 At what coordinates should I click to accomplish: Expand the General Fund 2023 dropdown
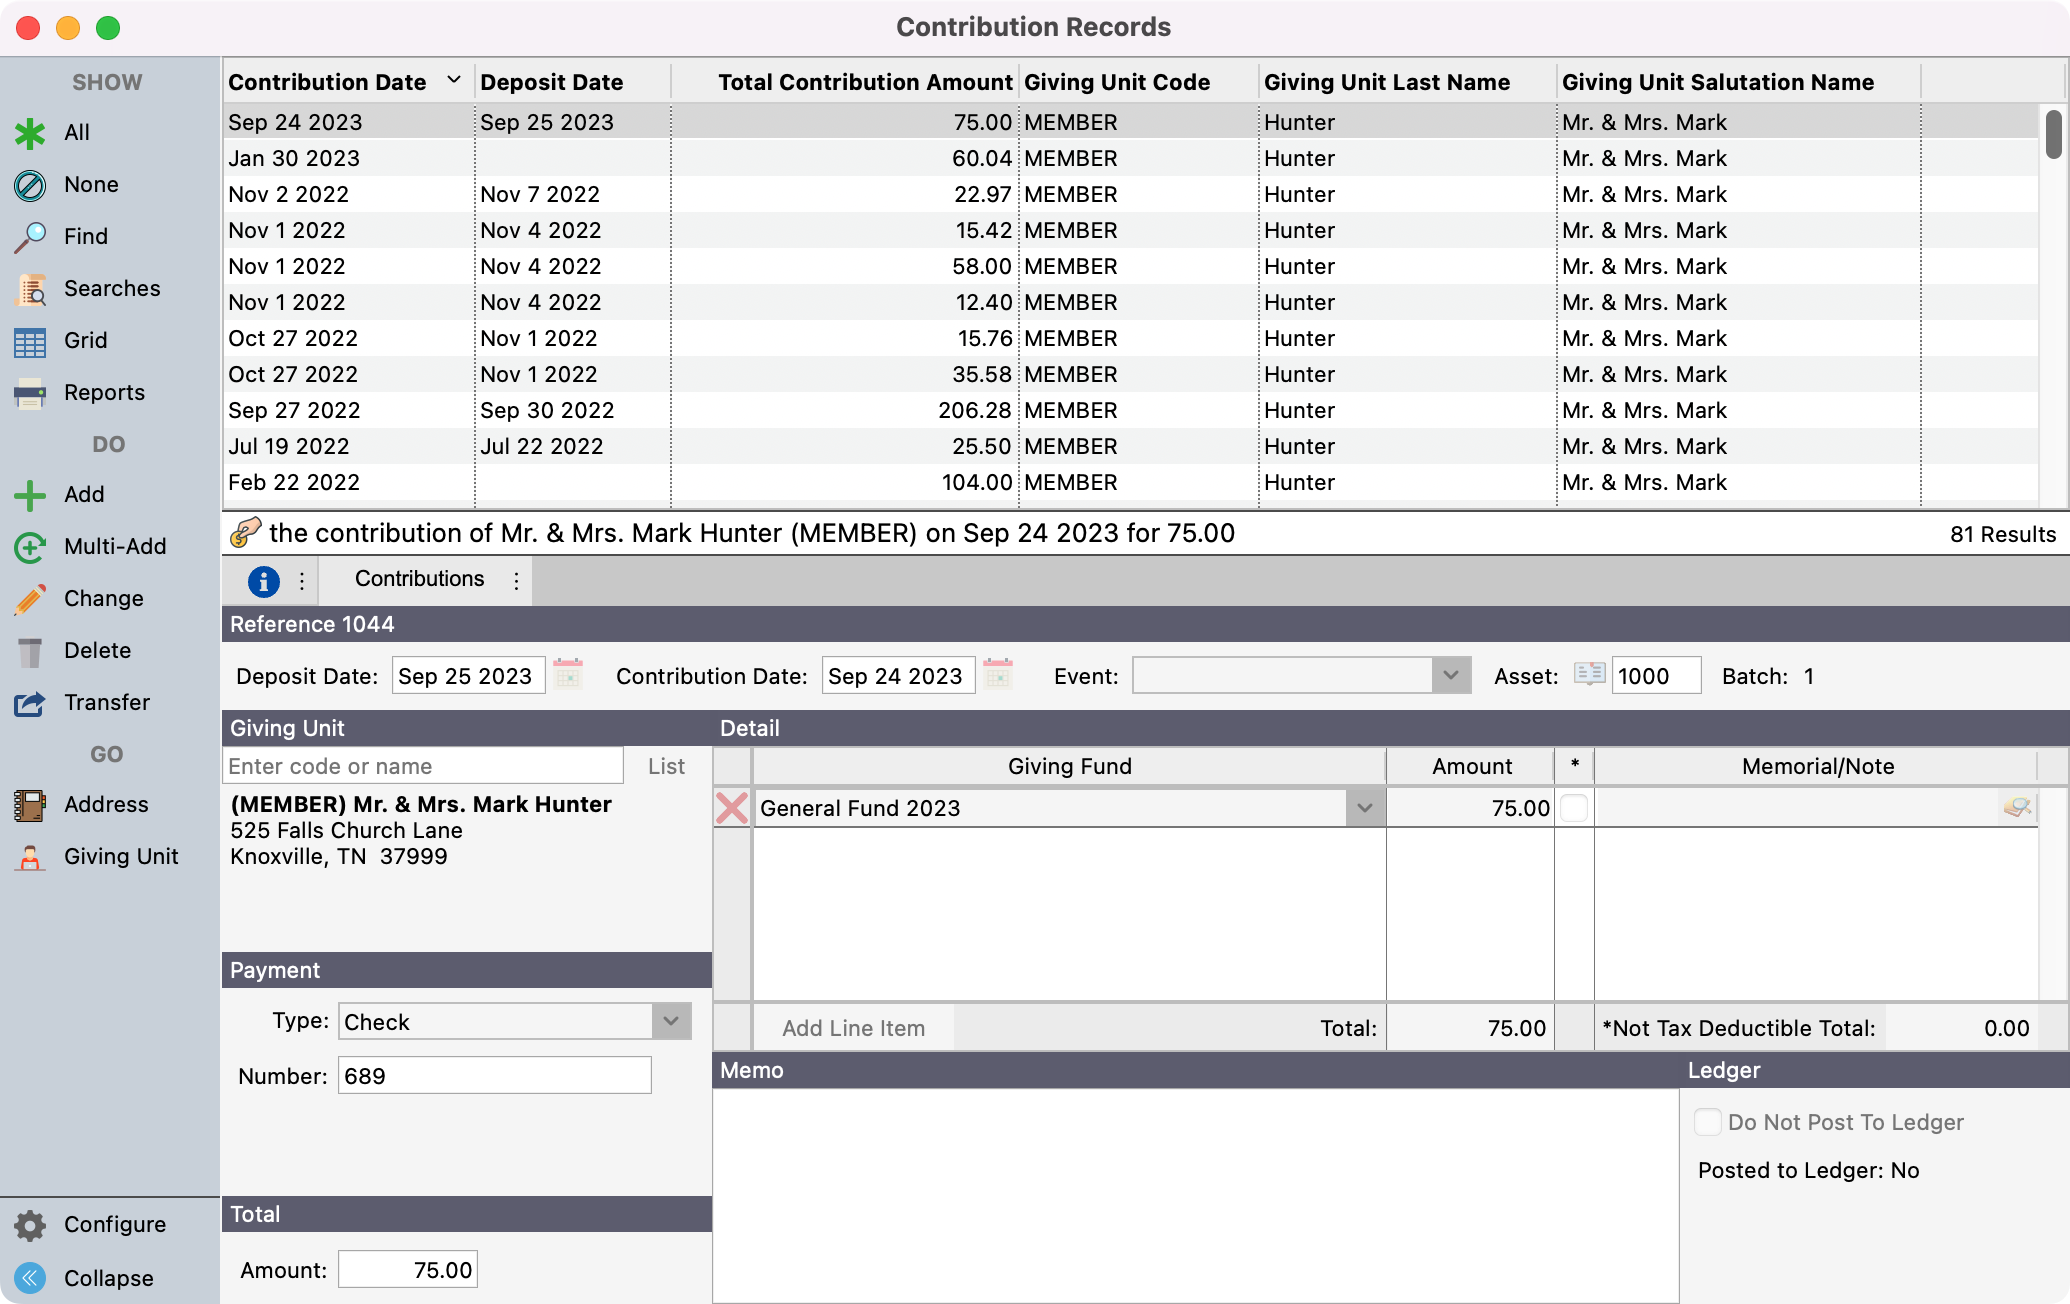1365,808
